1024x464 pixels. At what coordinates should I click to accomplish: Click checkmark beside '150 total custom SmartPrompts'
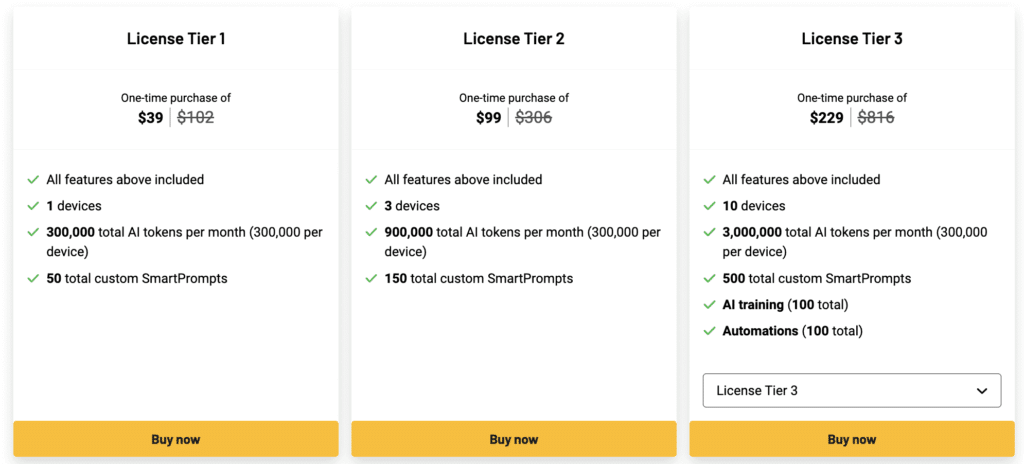pos(371,278)
